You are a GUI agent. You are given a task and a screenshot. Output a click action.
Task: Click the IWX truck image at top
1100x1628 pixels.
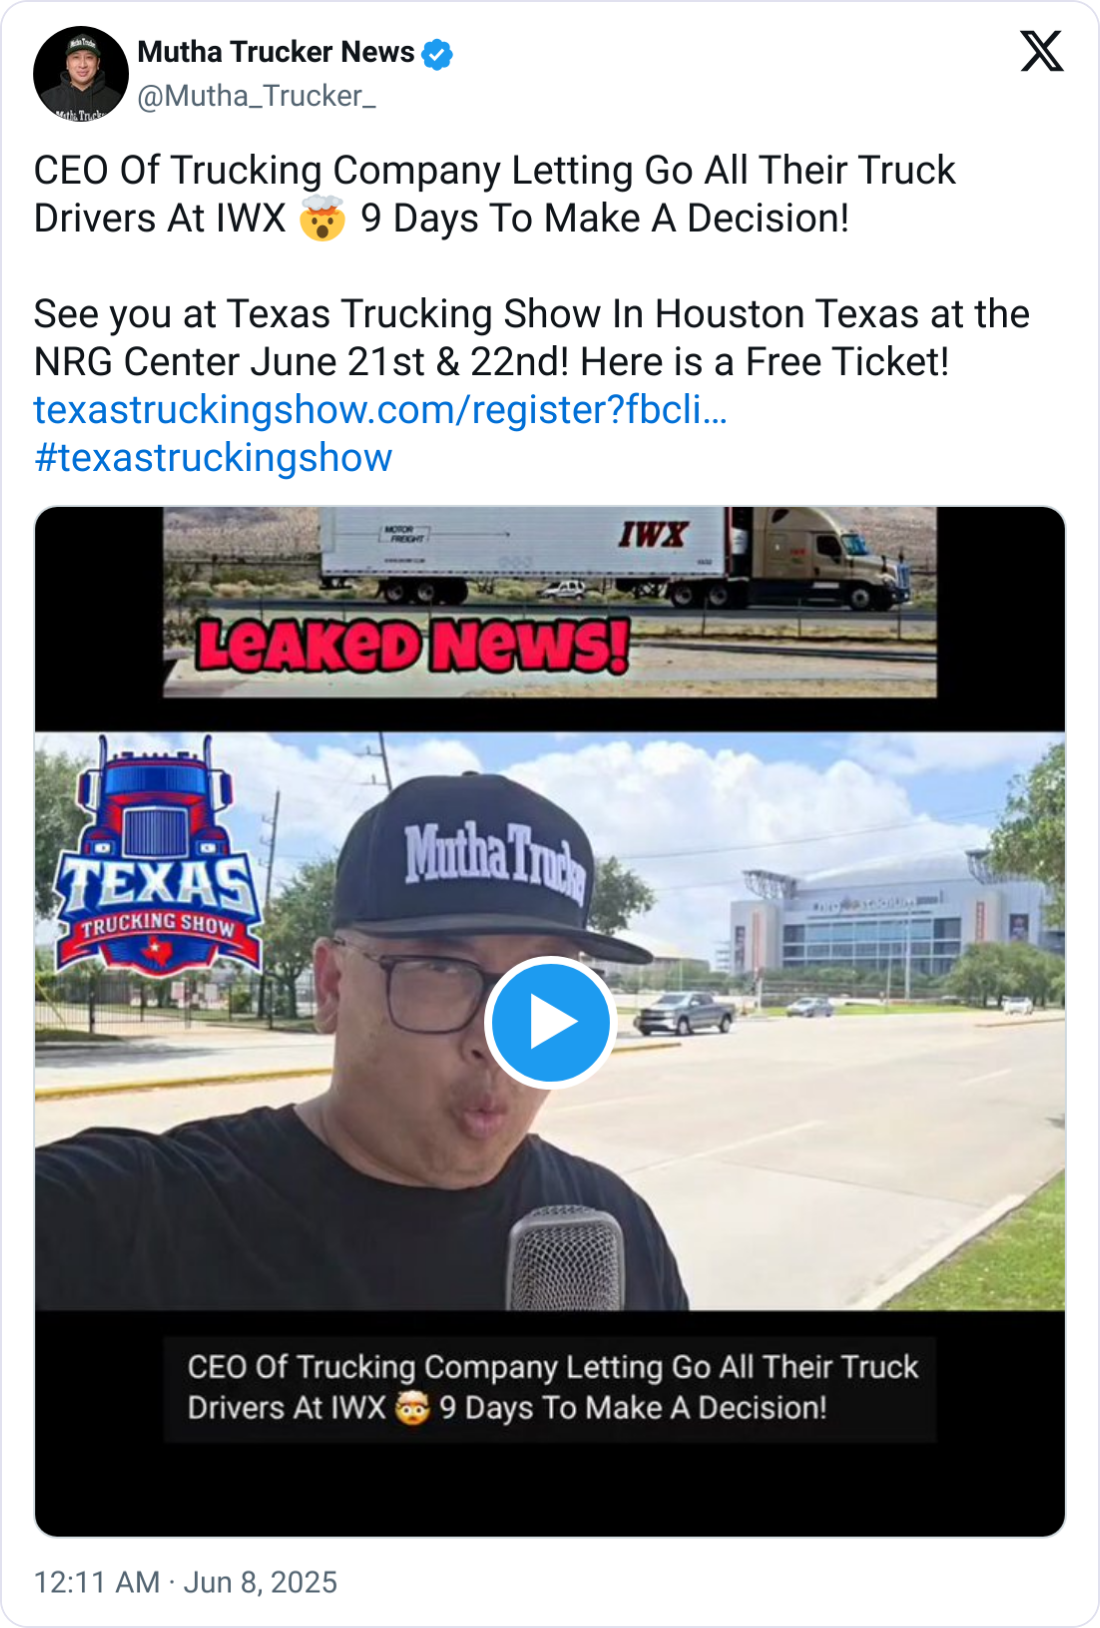tap(615, 558)
